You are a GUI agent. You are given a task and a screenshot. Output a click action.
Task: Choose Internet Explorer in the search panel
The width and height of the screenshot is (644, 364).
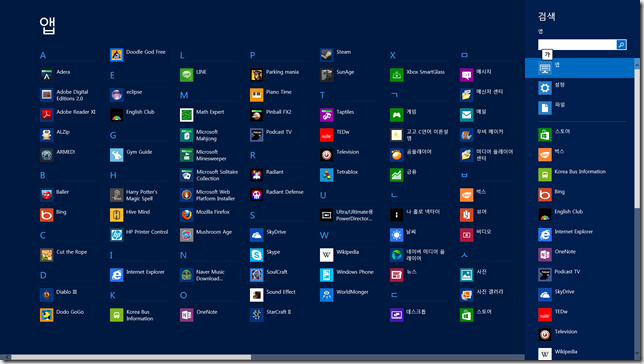click(x=580, y=235)
